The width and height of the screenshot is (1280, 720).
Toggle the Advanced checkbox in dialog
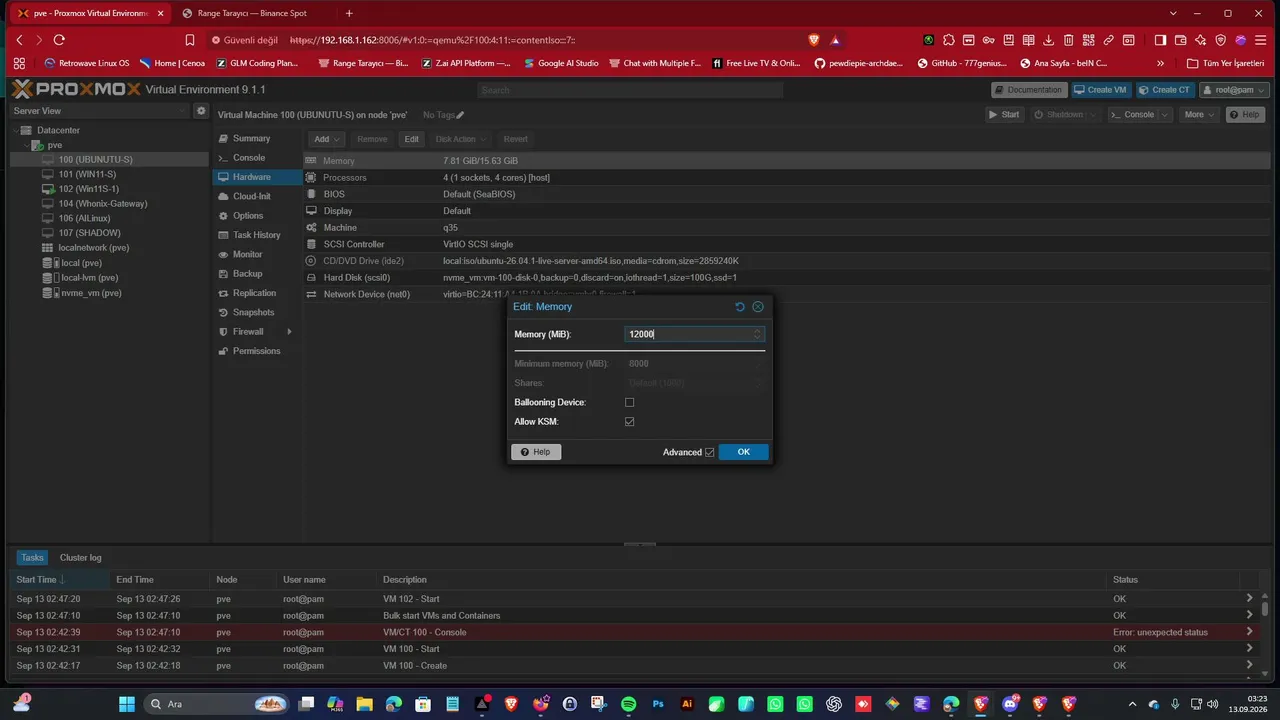click(710, 452)
